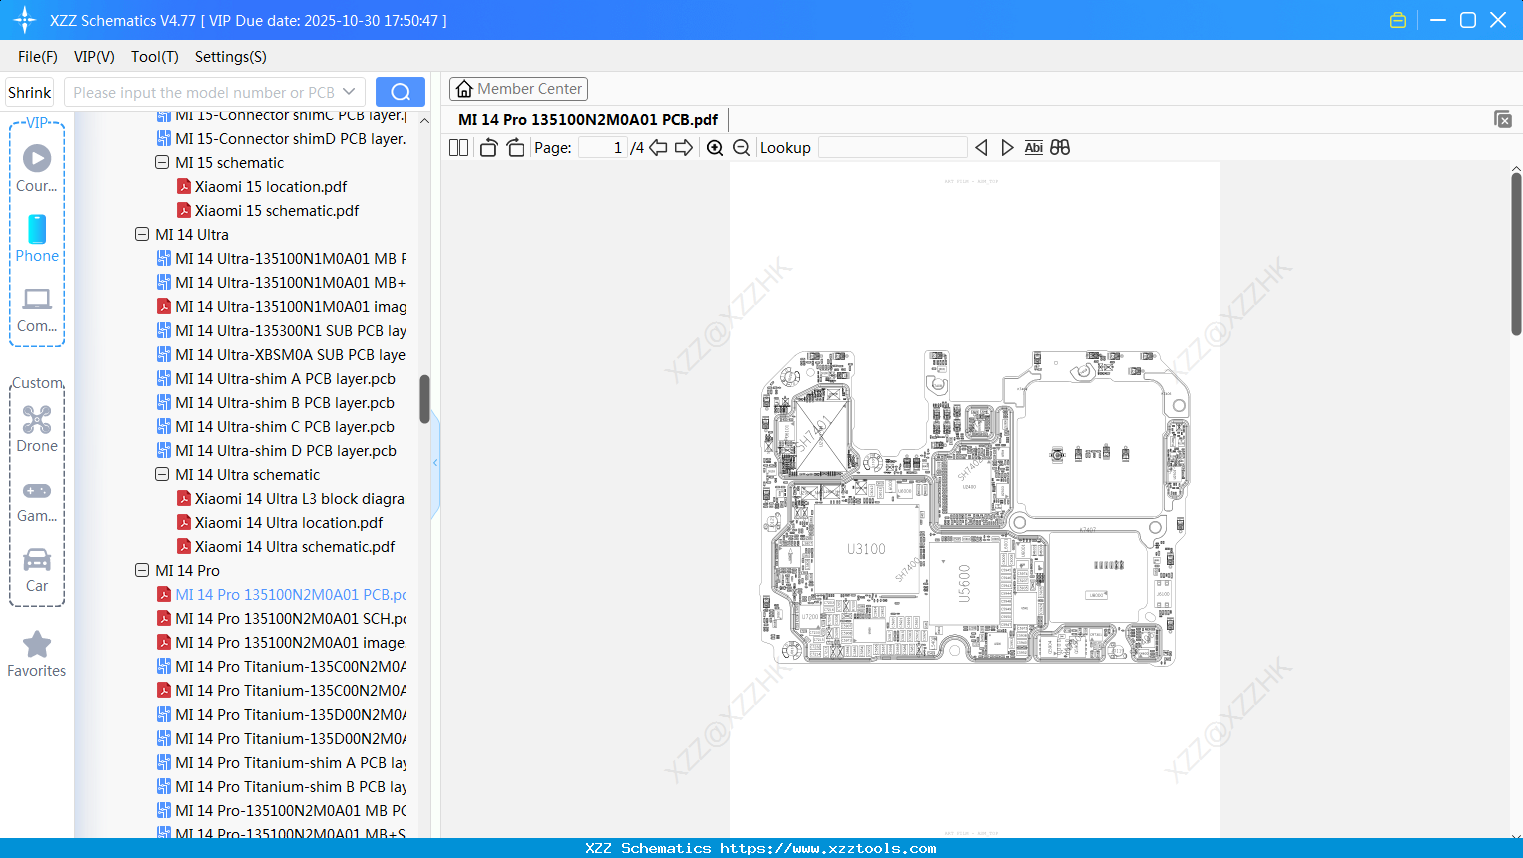Open the Computer category in the sidebar
This screenshot has width=1523, height=858.
[x=37, y=309]
